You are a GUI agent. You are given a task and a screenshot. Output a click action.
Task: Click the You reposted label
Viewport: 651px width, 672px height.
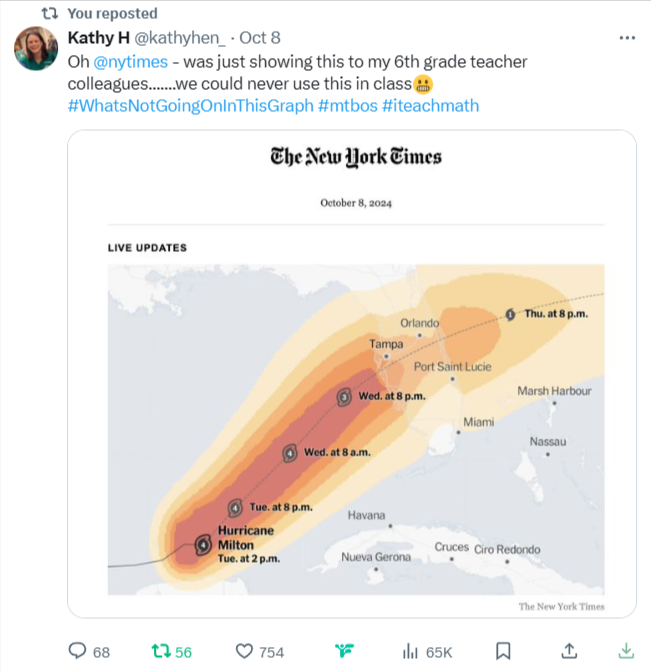point(112,13)
